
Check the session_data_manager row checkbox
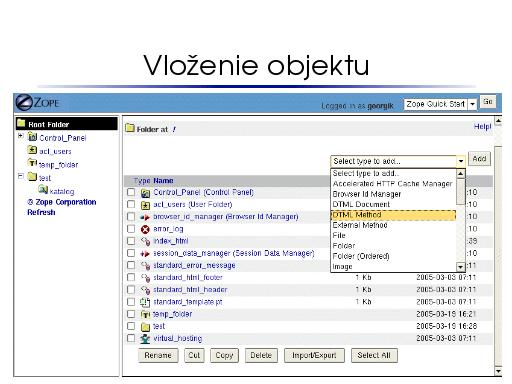(x=131, y=253)
